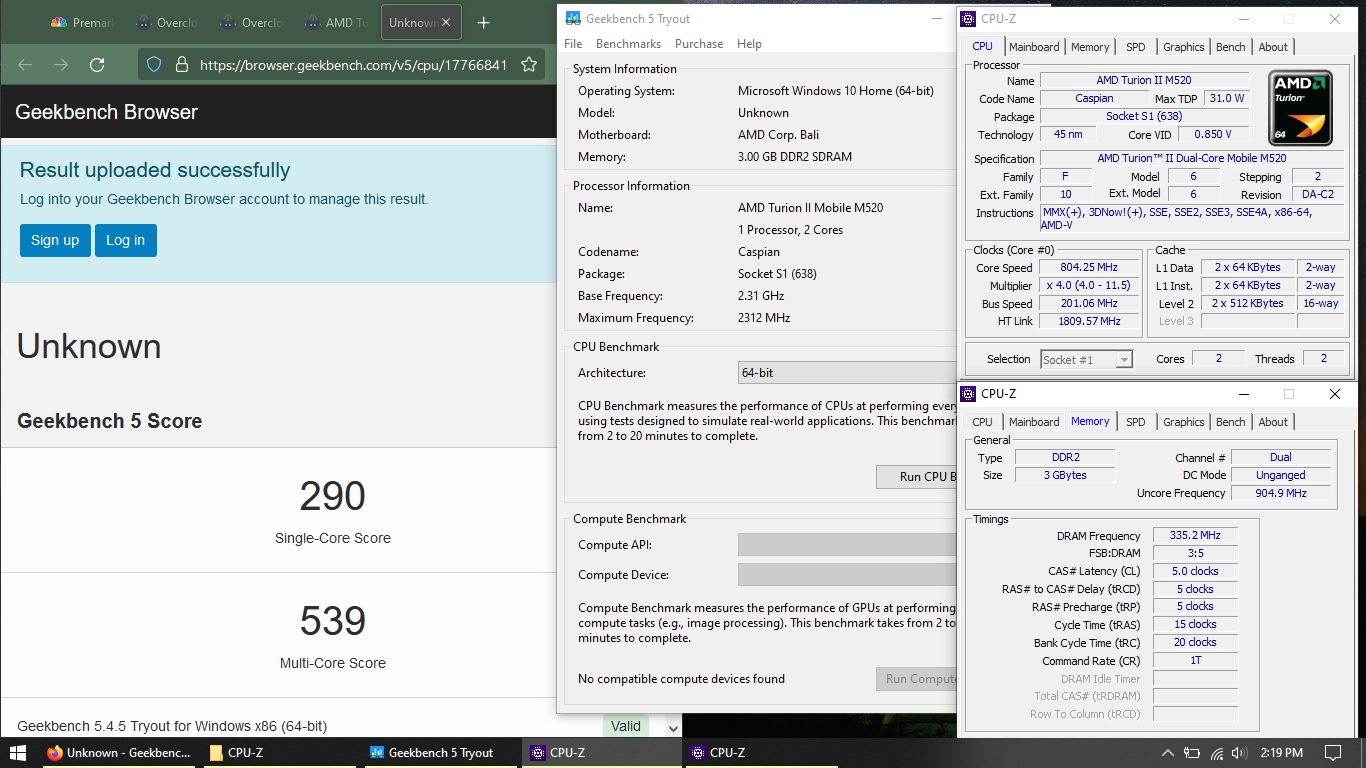The height and width of the screenshot is (768, 1366).
Task: Open a new browser tab with plus
Action: click(484, 22)
